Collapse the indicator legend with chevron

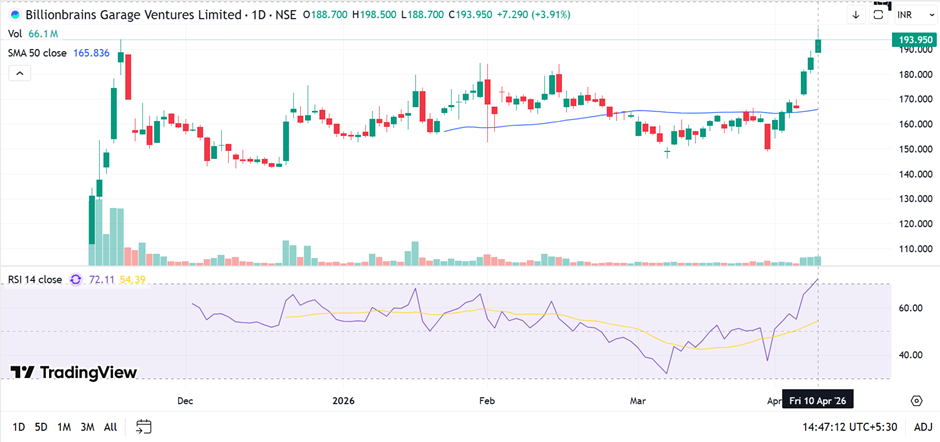[19, 73]
